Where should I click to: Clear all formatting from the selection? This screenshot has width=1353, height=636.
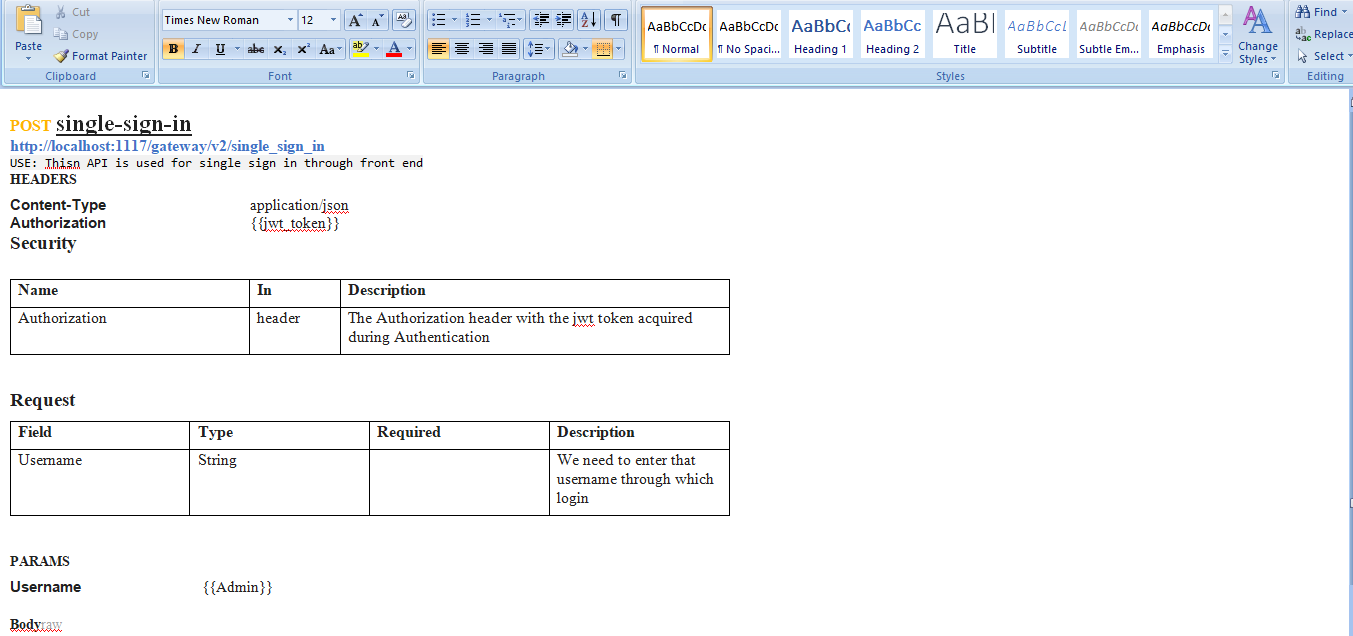point(404,20)
